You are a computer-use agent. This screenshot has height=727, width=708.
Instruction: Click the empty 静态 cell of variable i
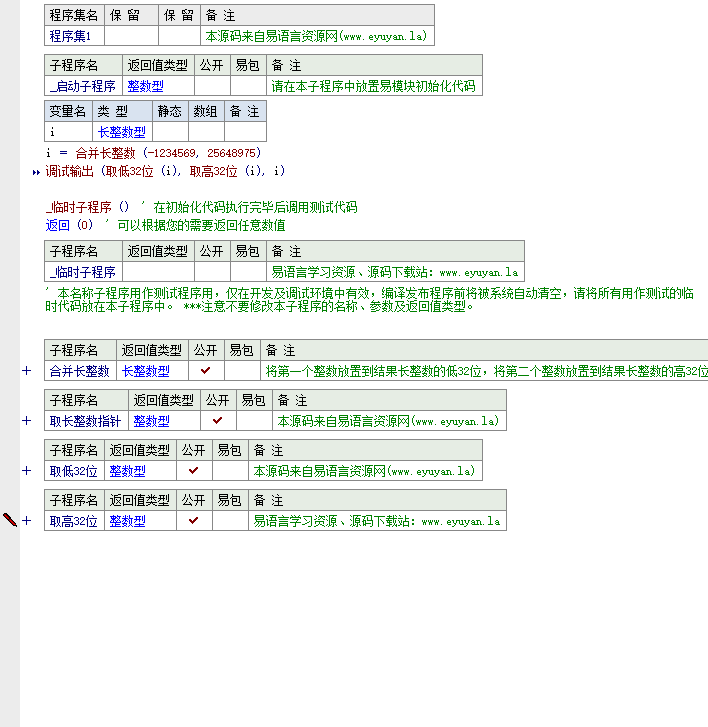(170, 132)
